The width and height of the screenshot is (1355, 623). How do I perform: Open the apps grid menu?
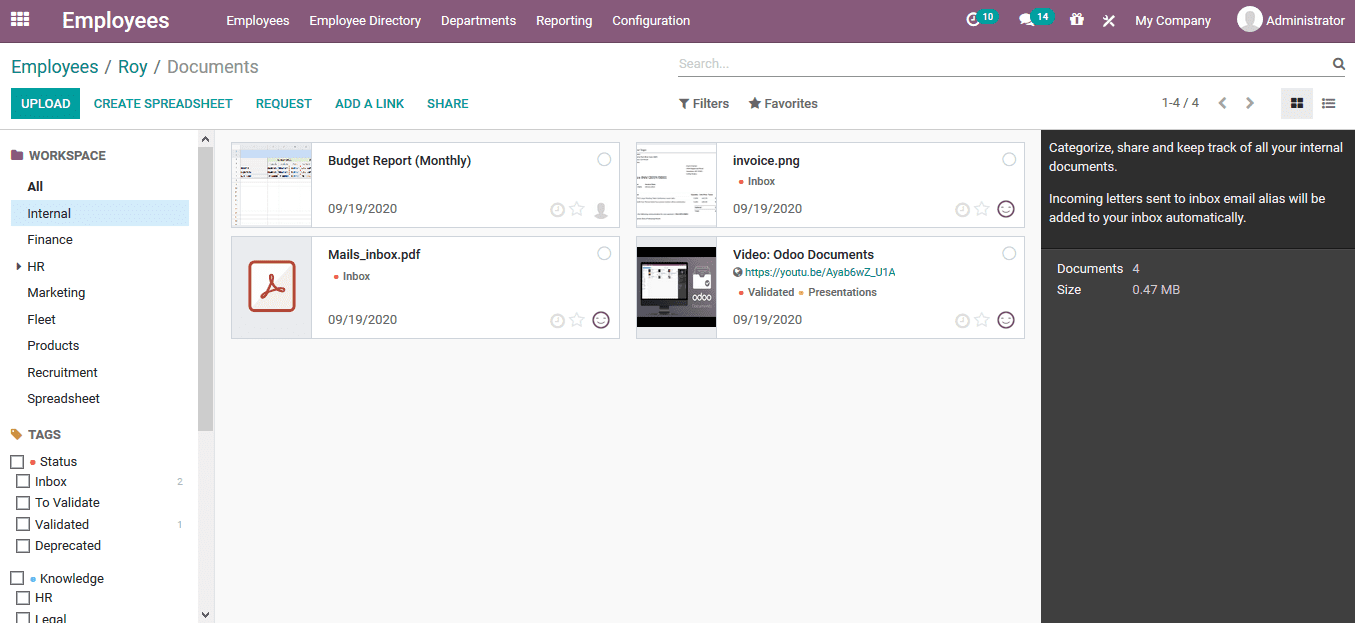coord(19,20)
